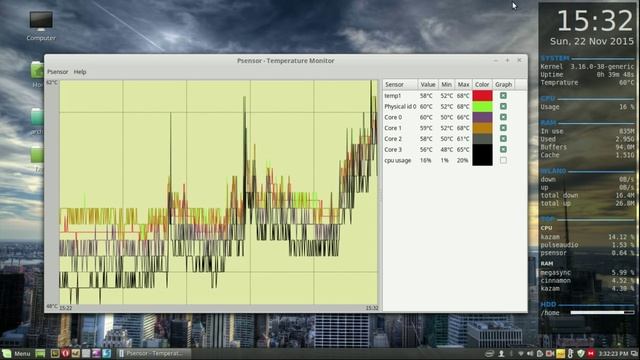Launch the blue S application in taskbar
640x360 pixels.
click(107, 353)
